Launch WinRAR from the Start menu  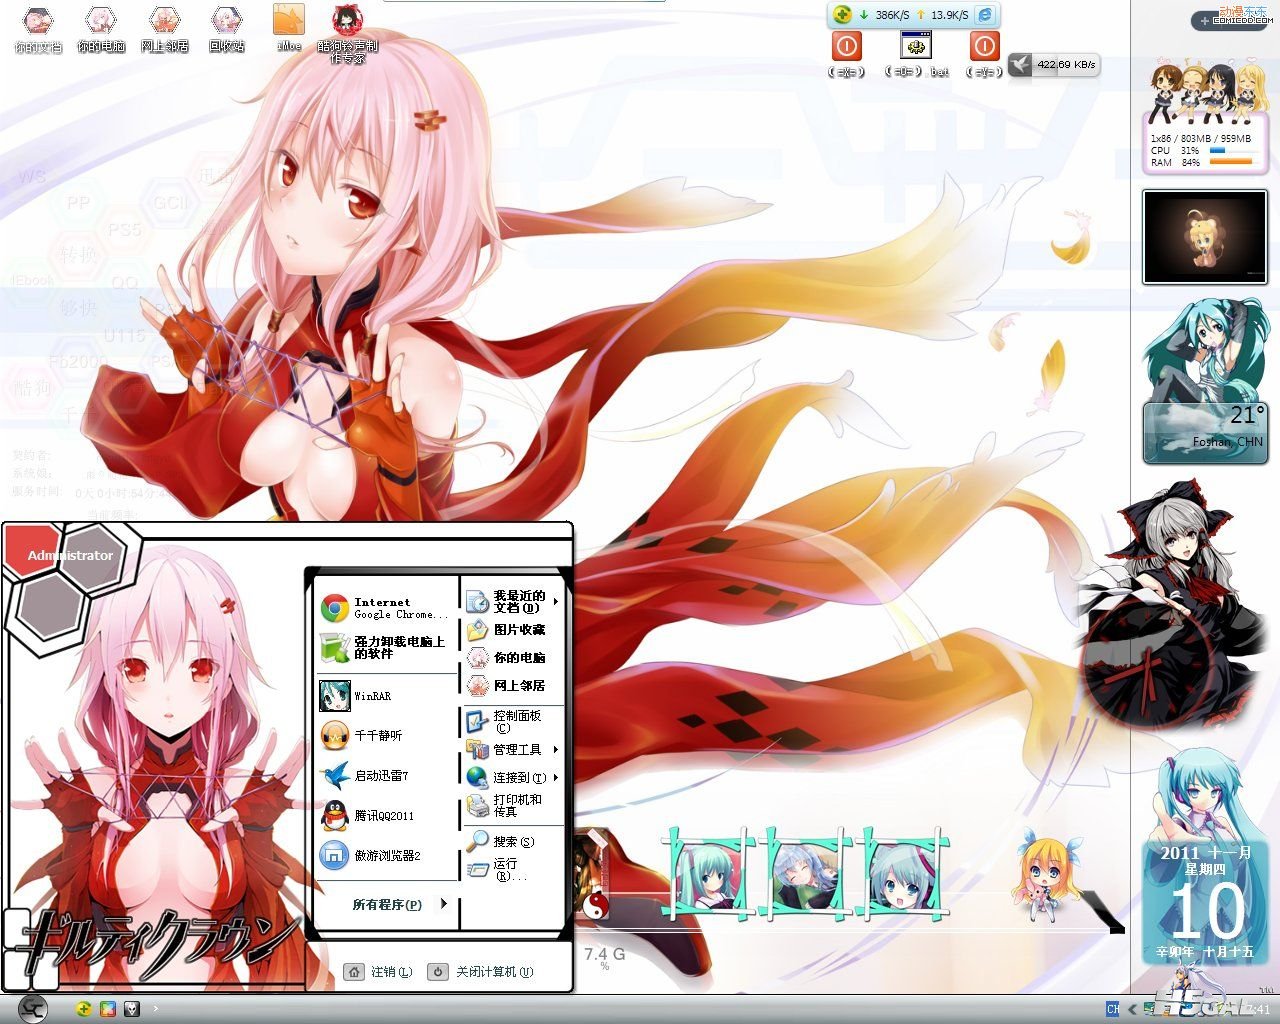(x=370, y=695)
